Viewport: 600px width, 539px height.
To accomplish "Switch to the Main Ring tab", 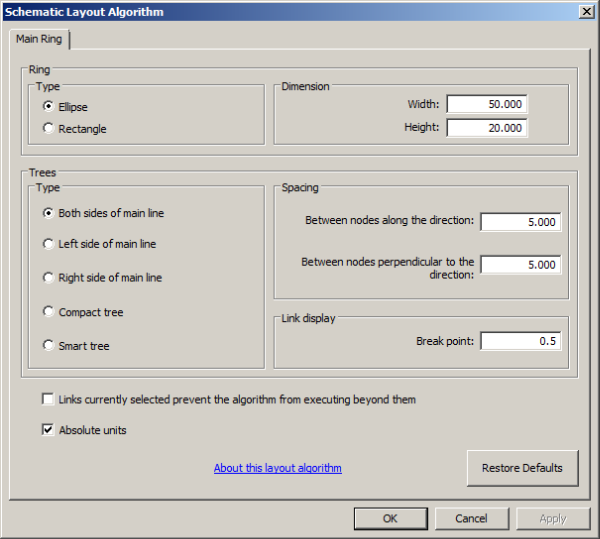I will pyautogui.click(x=40, y=39).
